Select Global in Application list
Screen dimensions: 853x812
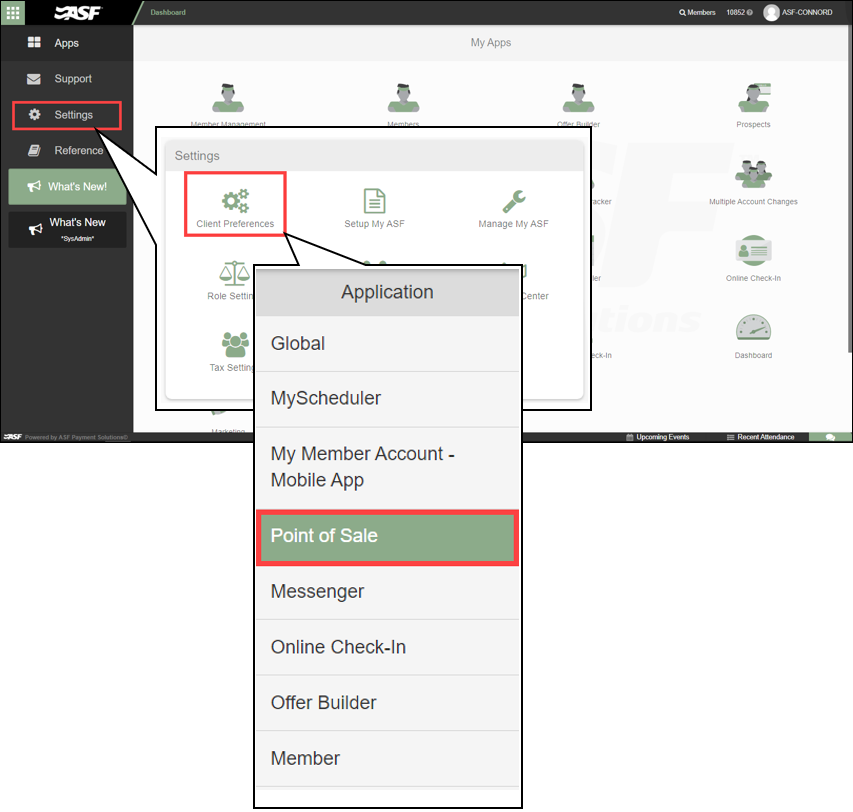click(387, 344)
